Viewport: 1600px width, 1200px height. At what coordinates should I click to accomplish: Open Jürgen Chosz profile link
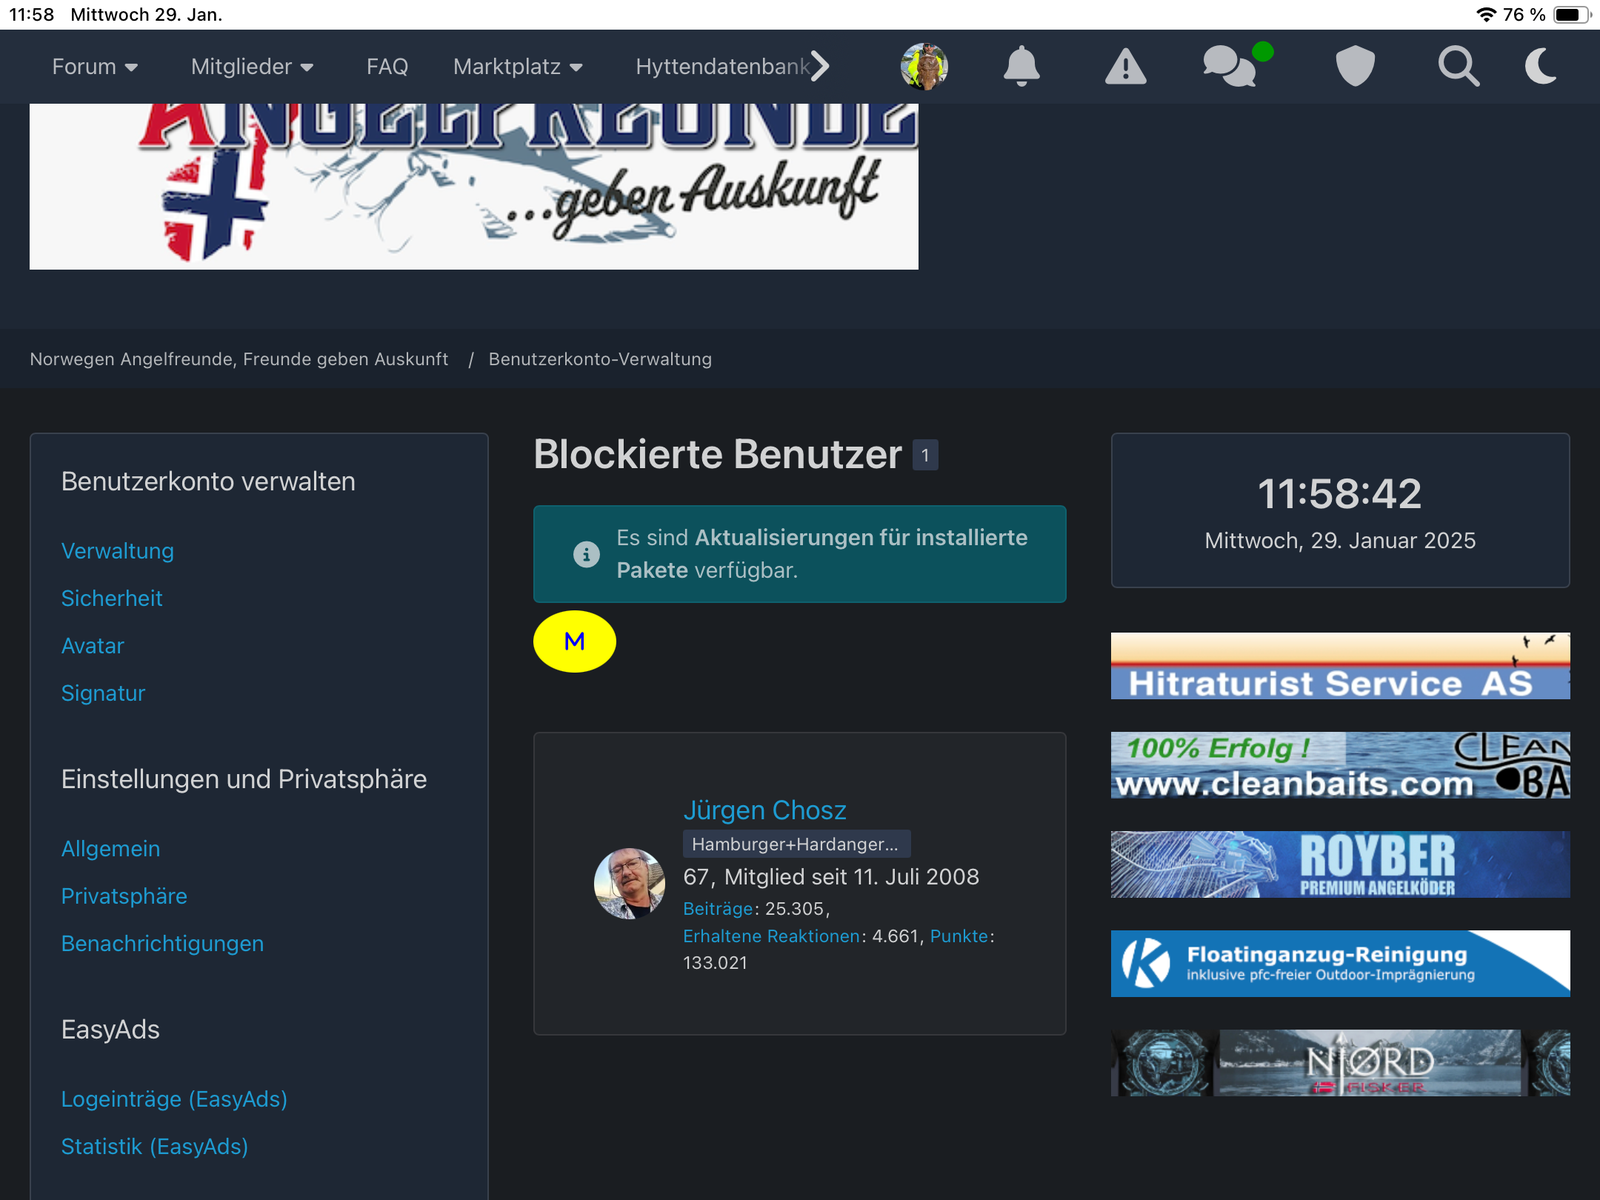(x=764, y=810)
